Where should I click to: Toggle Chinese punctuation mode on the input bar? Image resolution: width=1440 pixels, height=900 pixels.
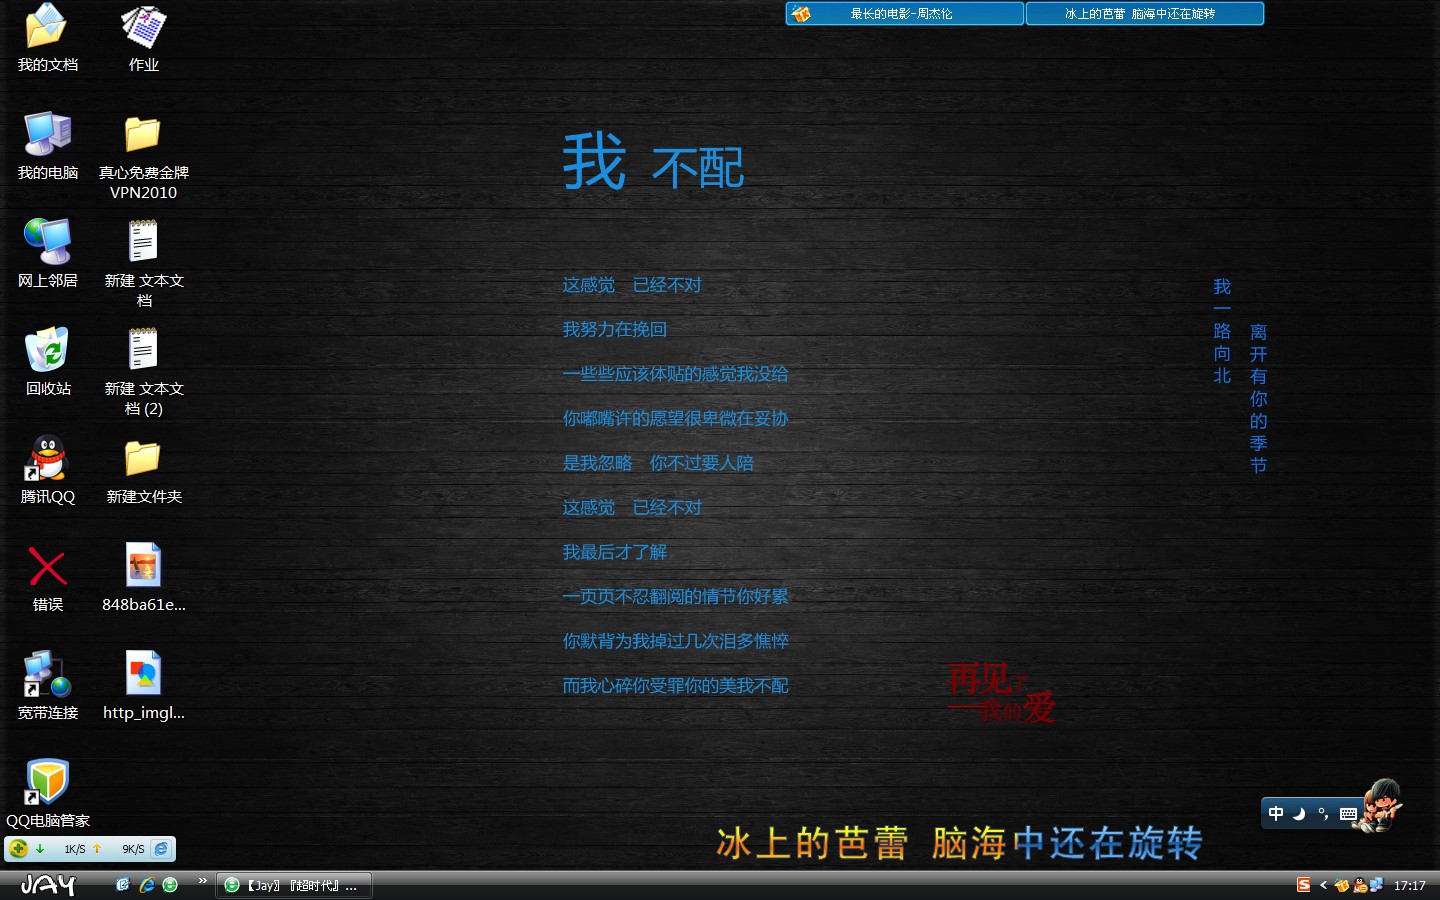pyautogui.click(x=1323, y=814)
